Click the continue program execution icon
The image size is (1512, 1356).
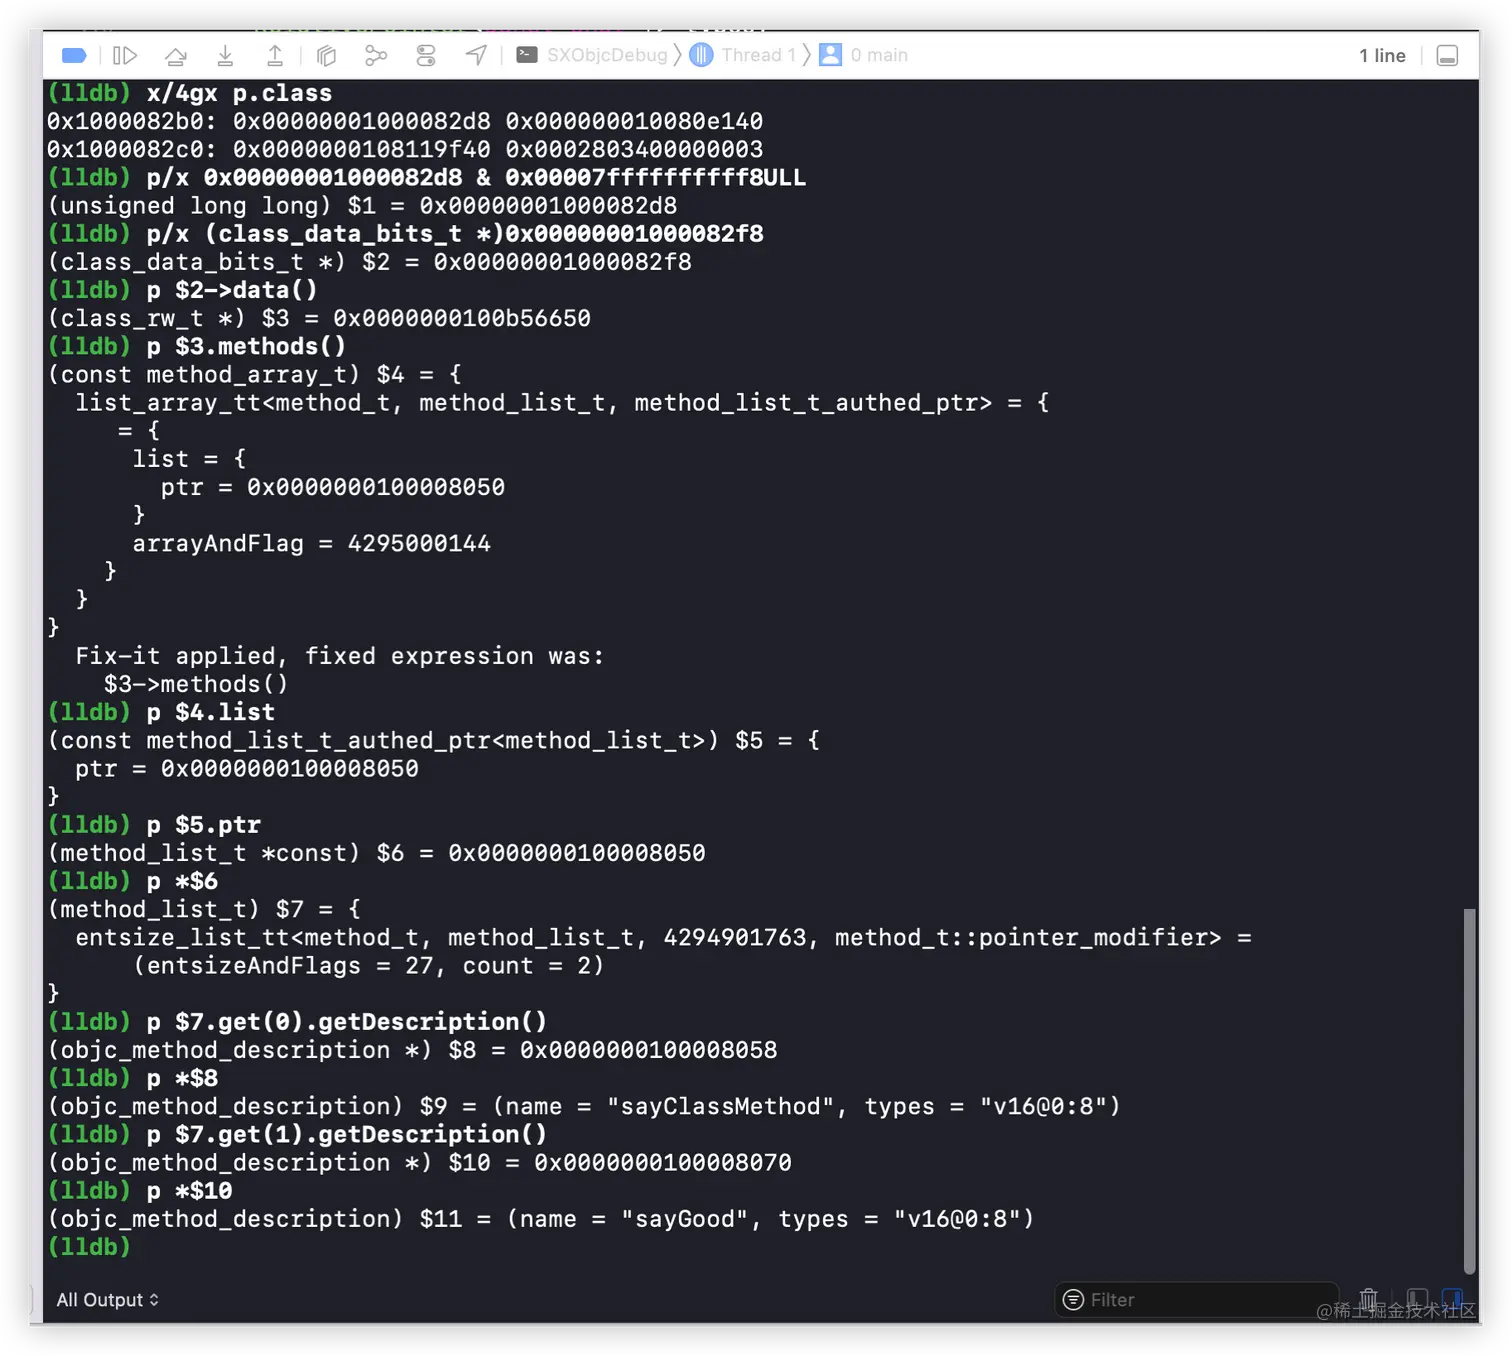pyautogui.click(x=125, y=55)
